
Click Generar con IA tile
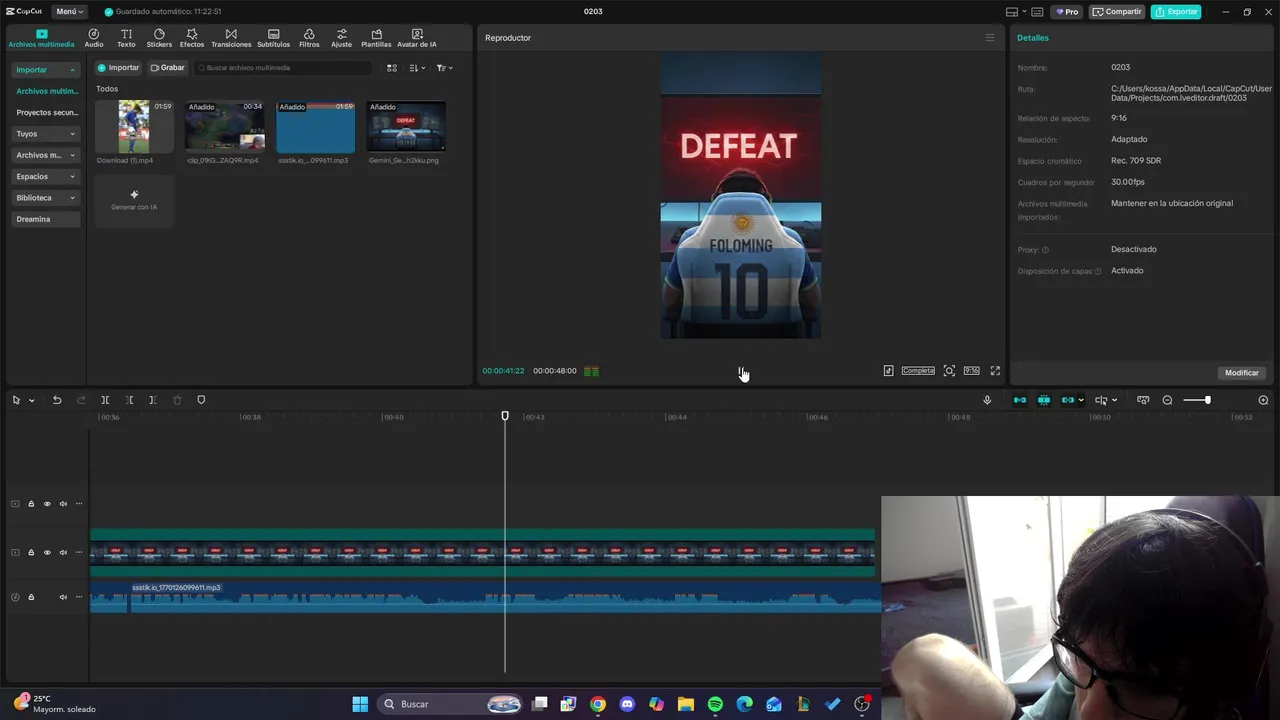pyautogui.click(x=134, y=200)
